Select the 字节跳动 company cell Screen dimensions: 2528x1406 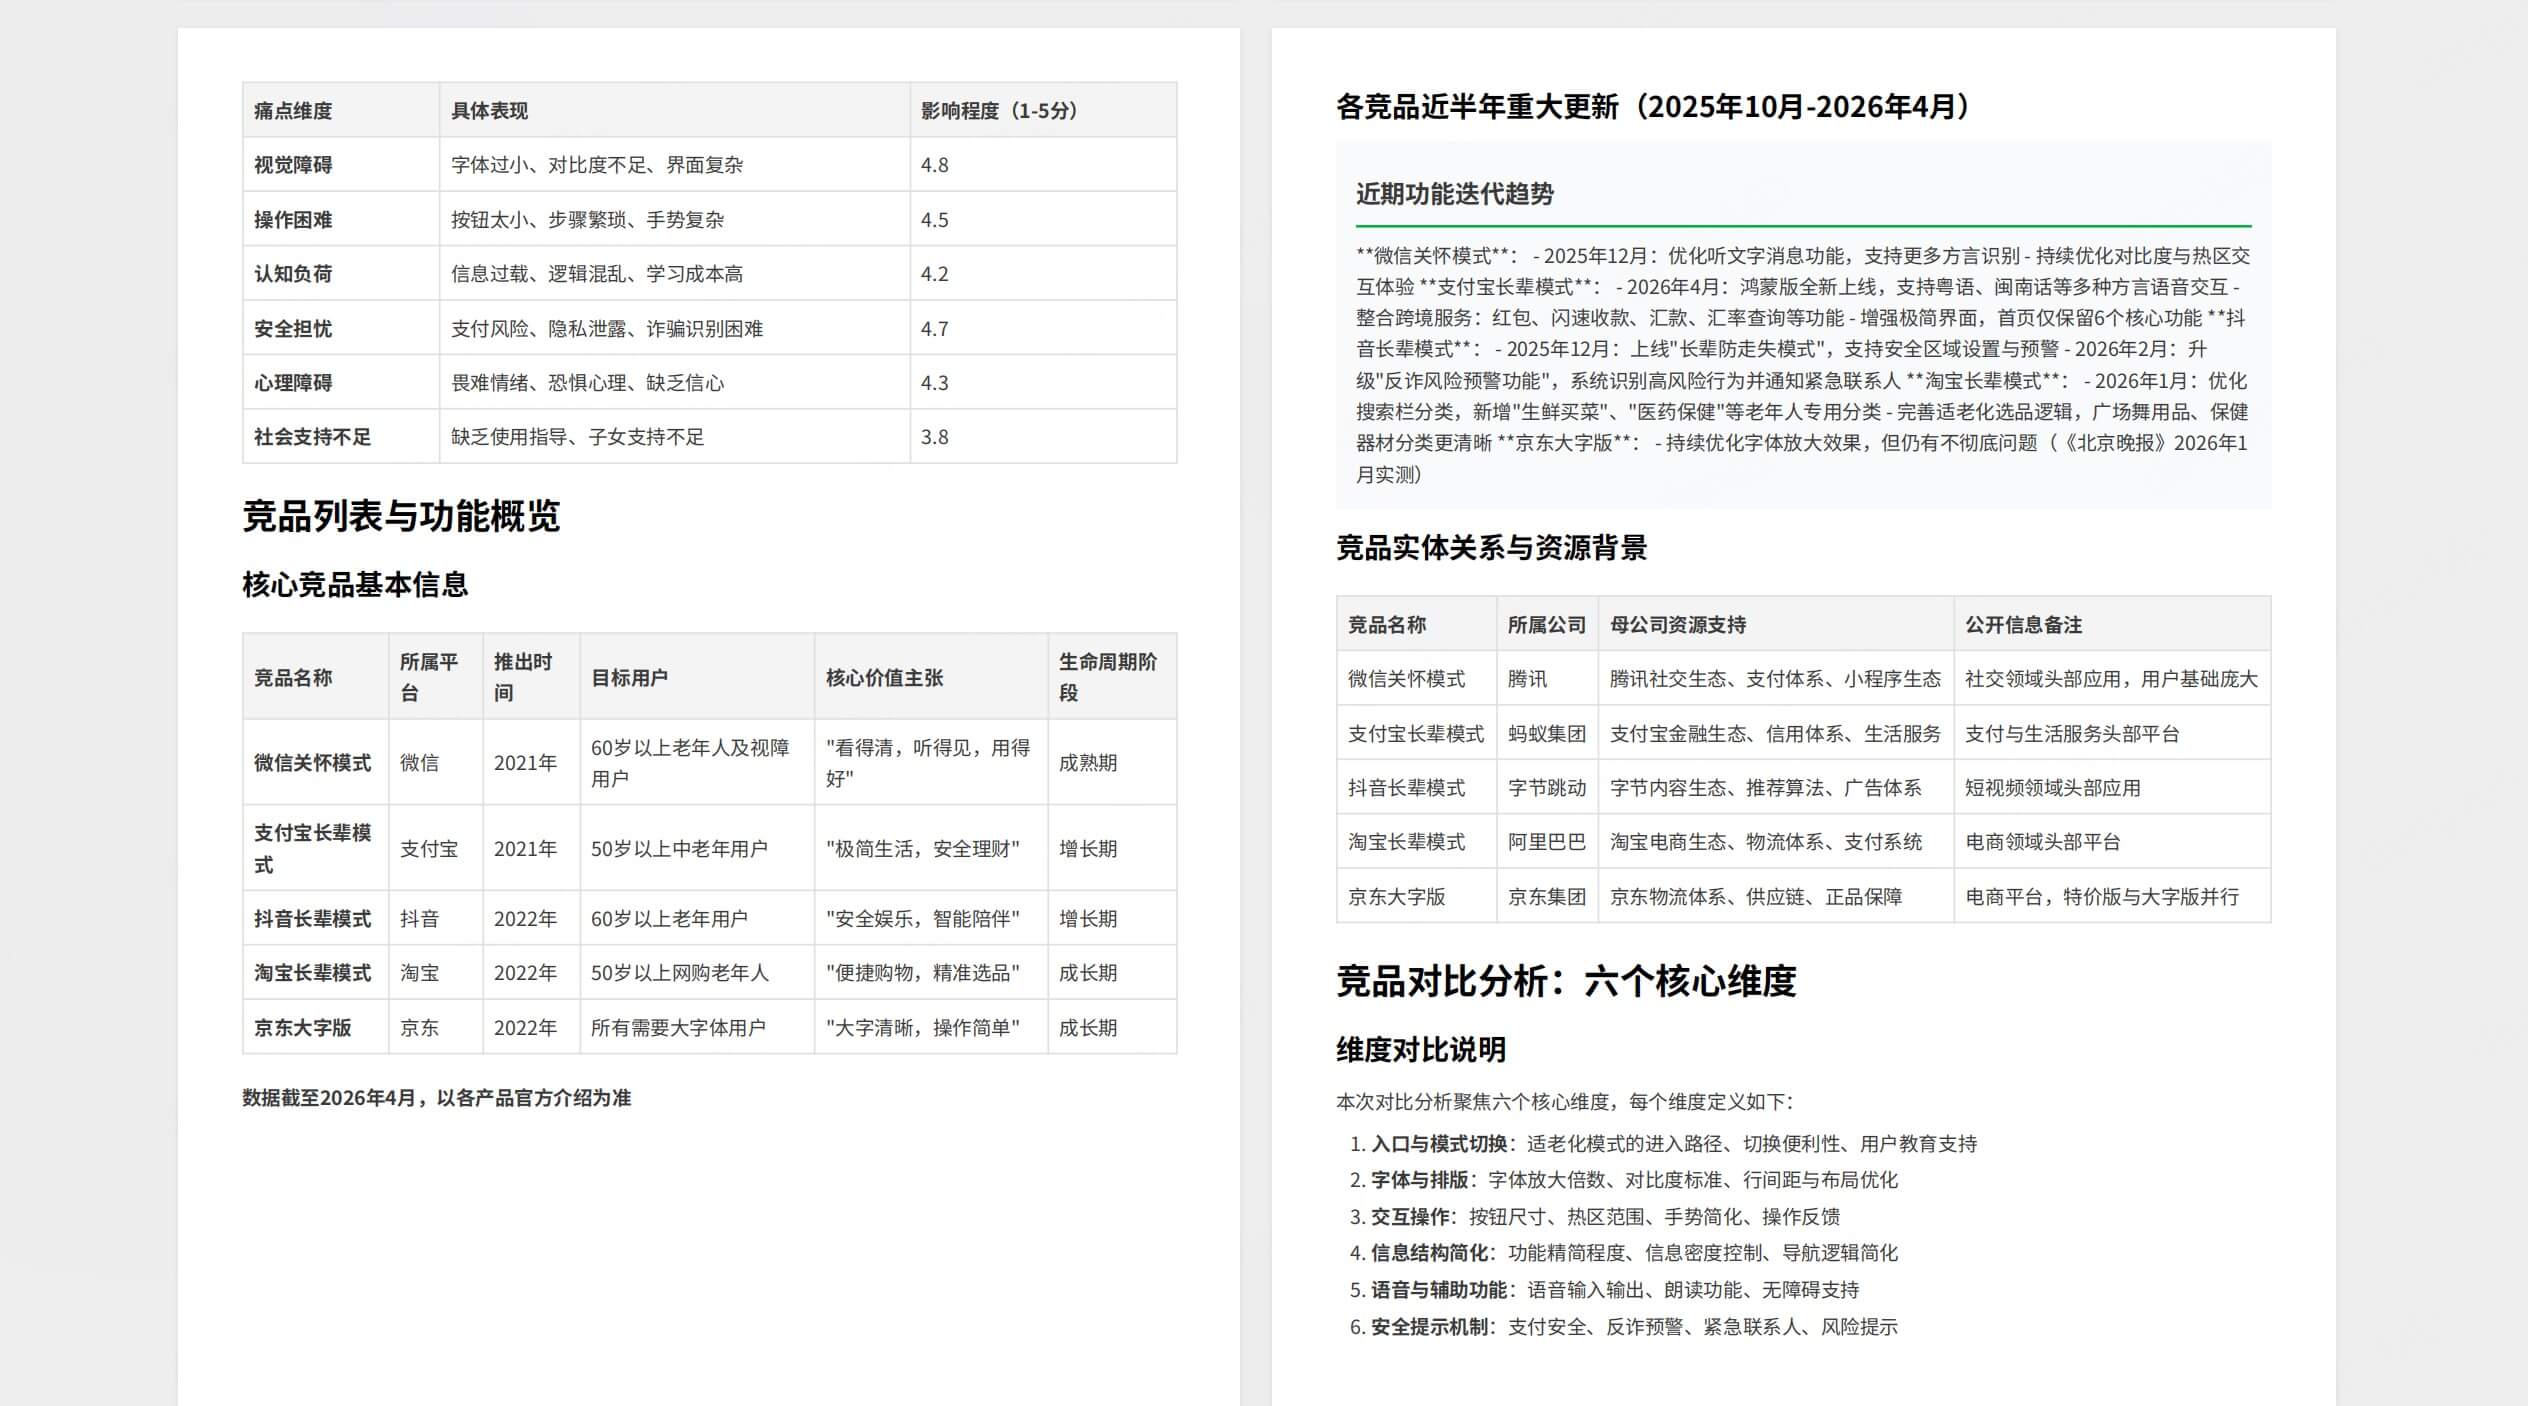click(1546, 788)
